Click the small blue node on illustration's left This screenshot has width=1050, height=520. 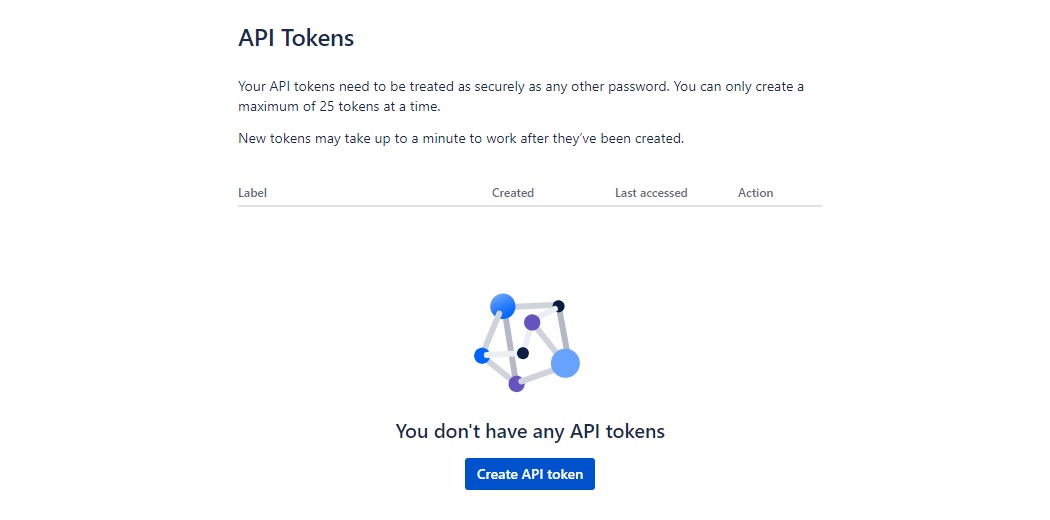[481, 355]
